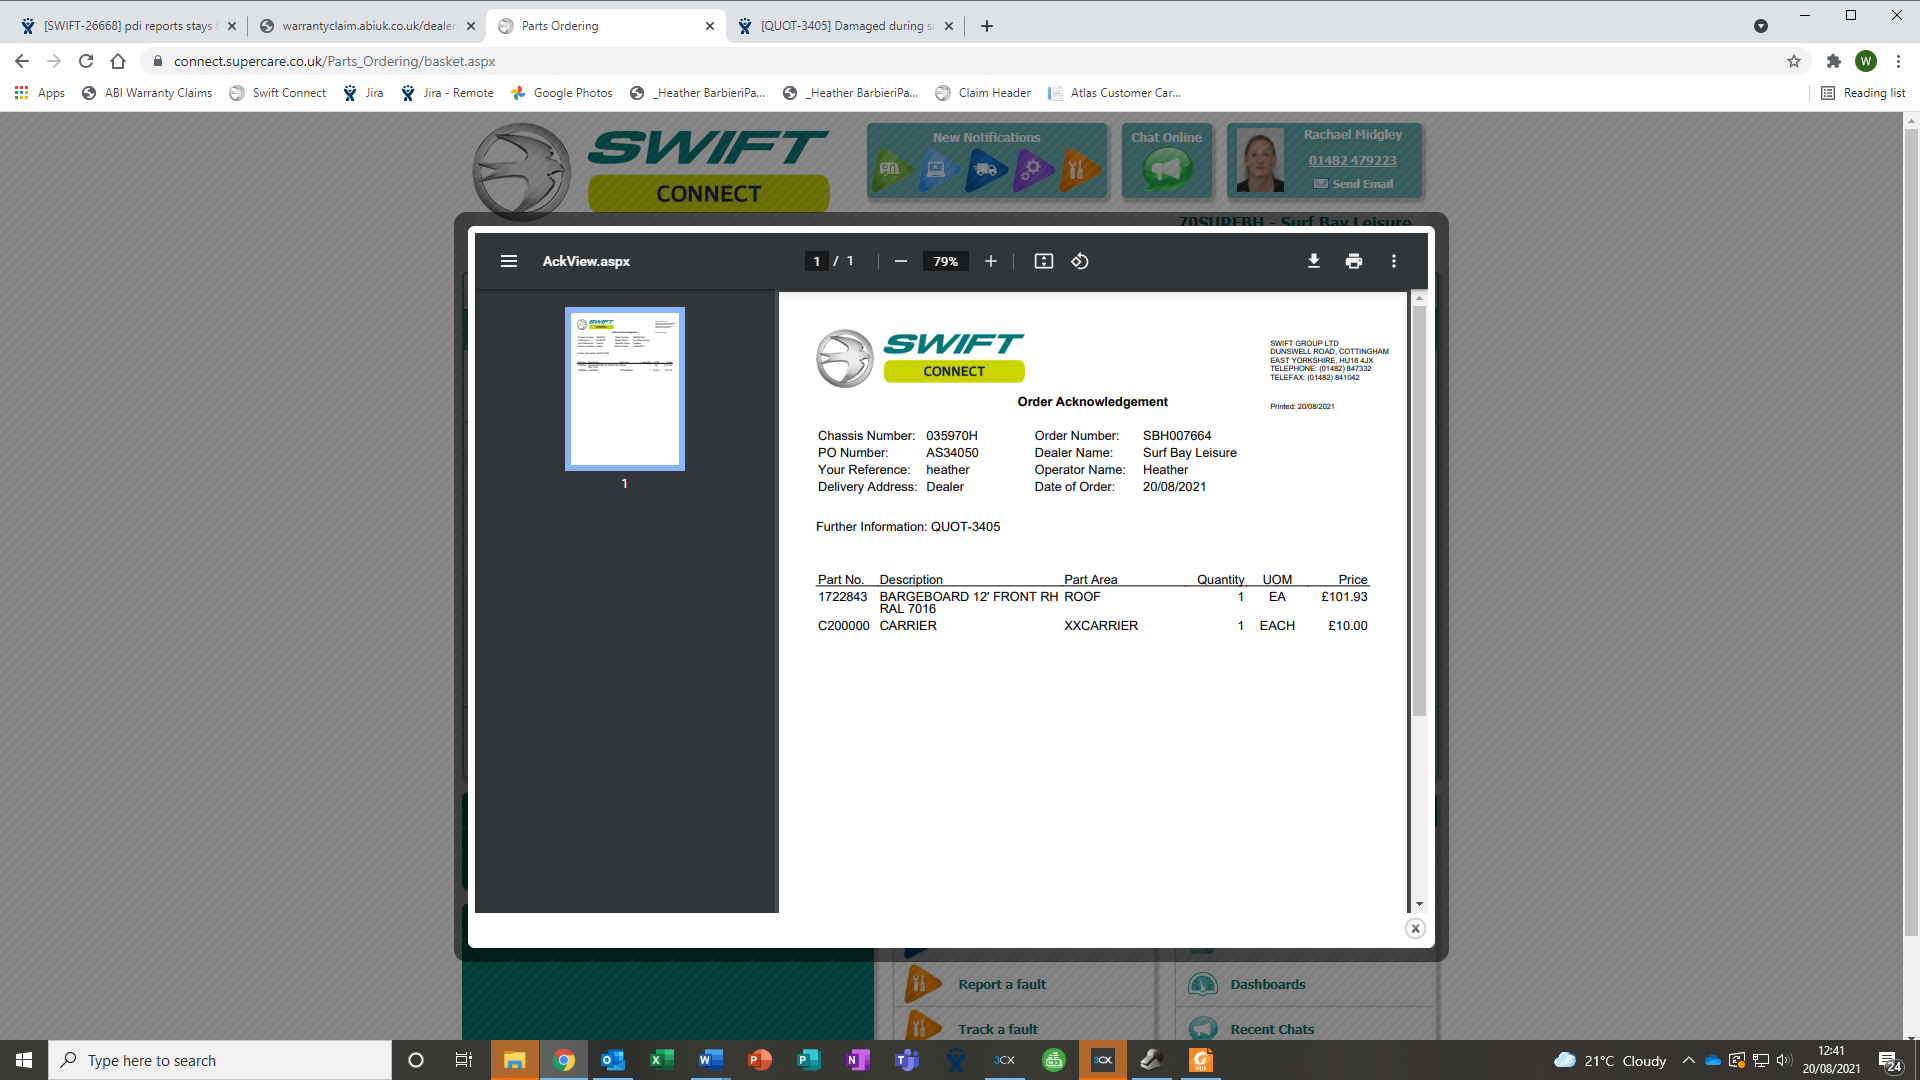Screen dimensions: 1920x1080
Task: Click the Fit to page icon
Action: tap(1043, 261)
